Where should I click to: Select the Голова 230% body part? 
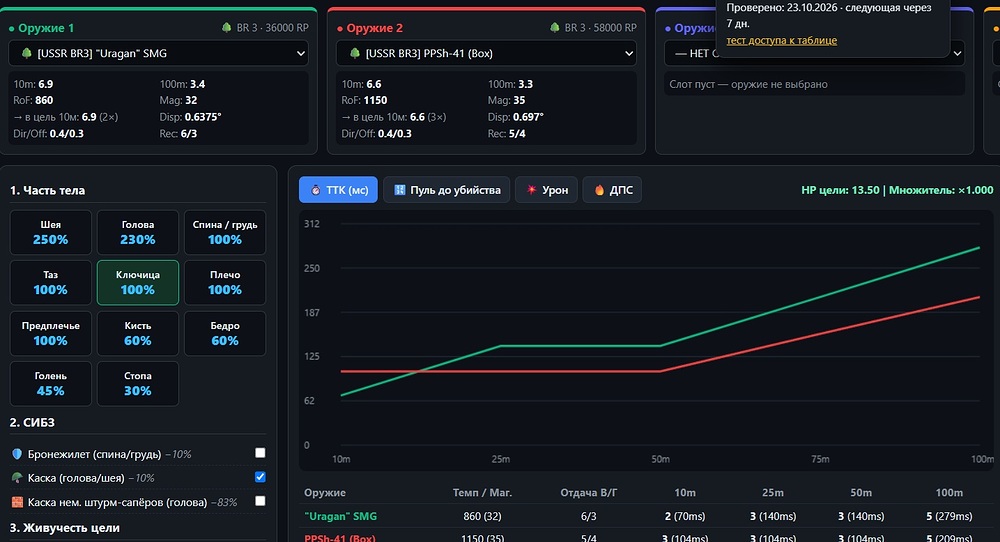[x=138, y=232]
